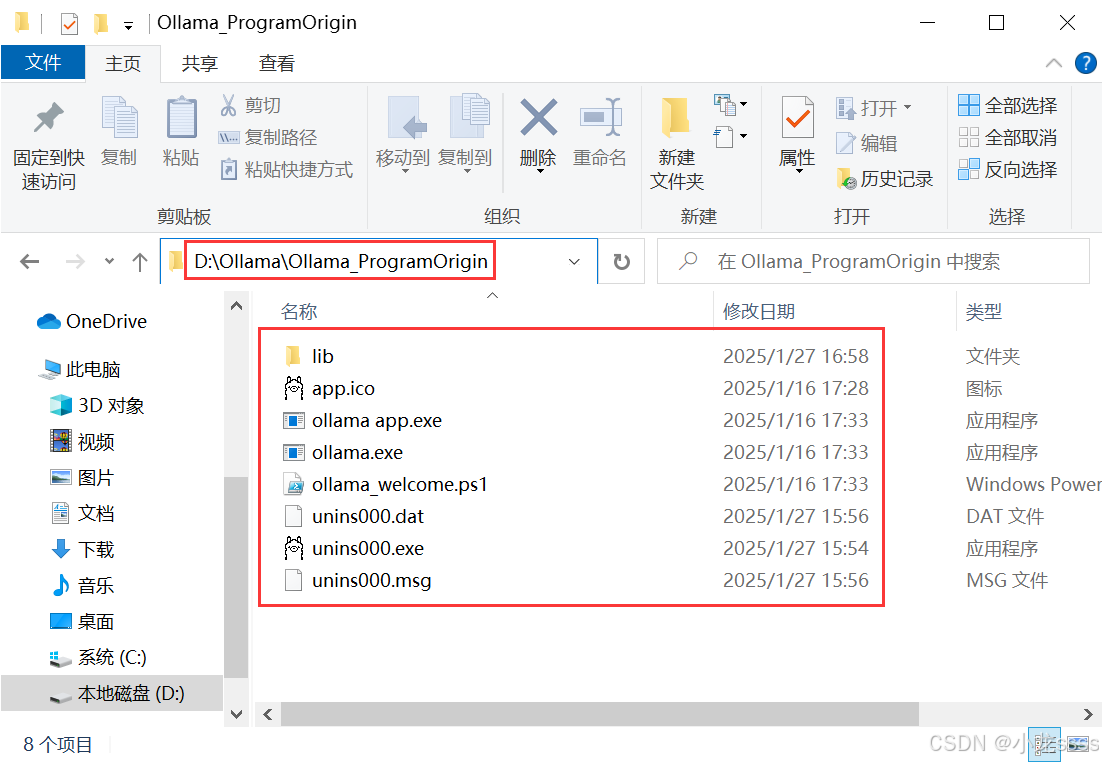Open the recent locations chevron
This screenshot has width=1103, height=763.
pos(109,262)
